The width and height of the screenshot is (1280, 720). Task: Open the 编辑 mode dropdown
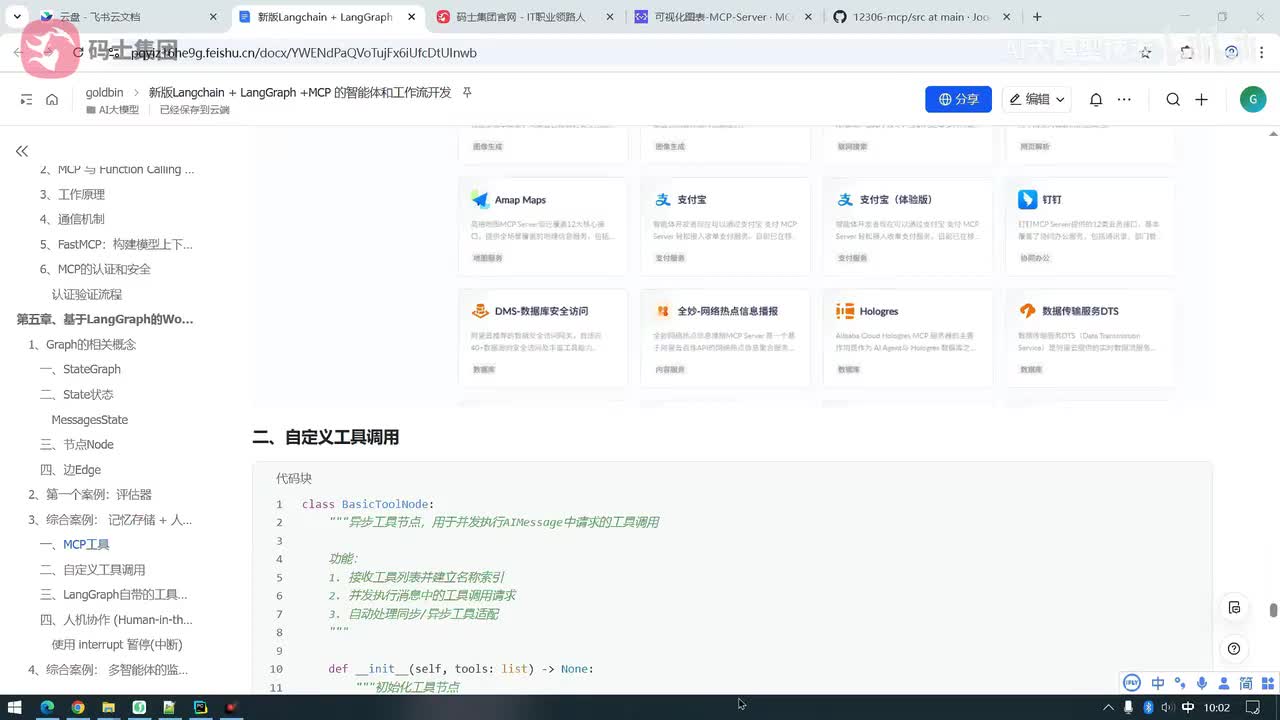1037,99
